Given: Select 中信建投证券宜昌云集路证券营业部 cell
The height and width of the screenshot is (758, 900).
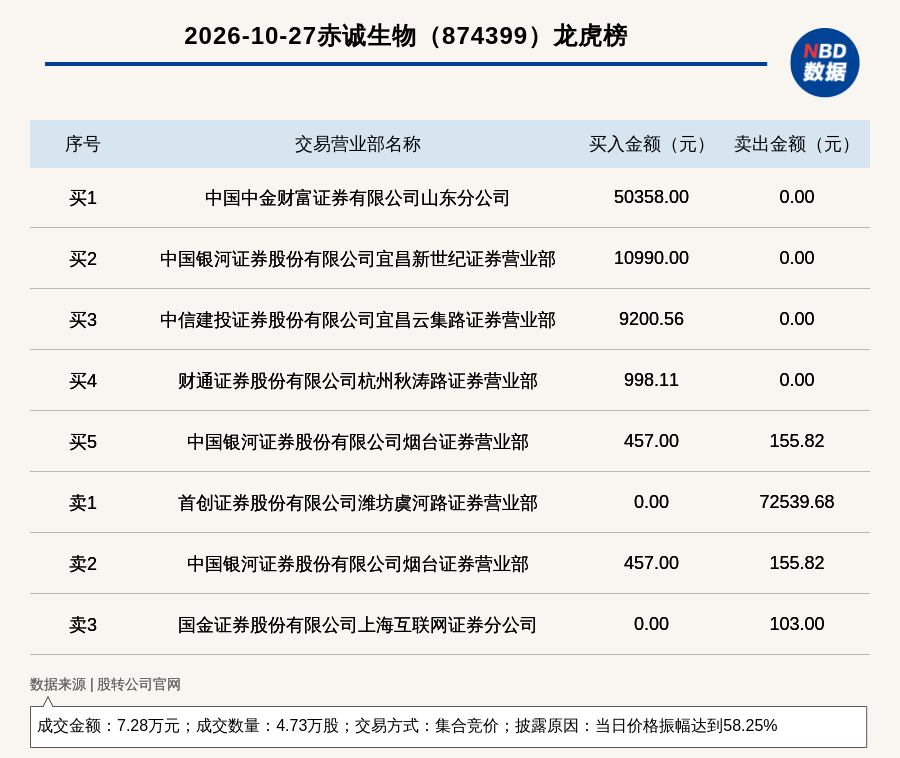Looking at the screenshot, I should click(x=358, y=320).
